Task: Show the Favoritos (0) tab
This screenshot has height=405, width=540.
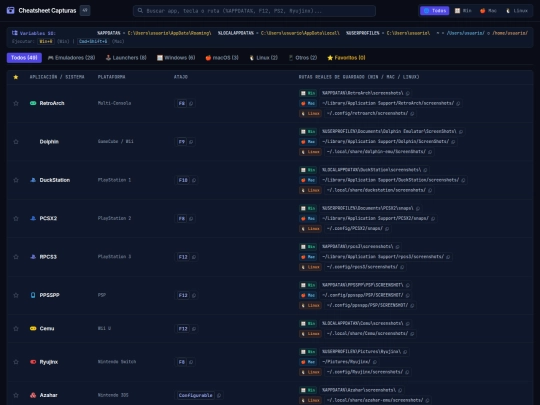Action: 346,58
